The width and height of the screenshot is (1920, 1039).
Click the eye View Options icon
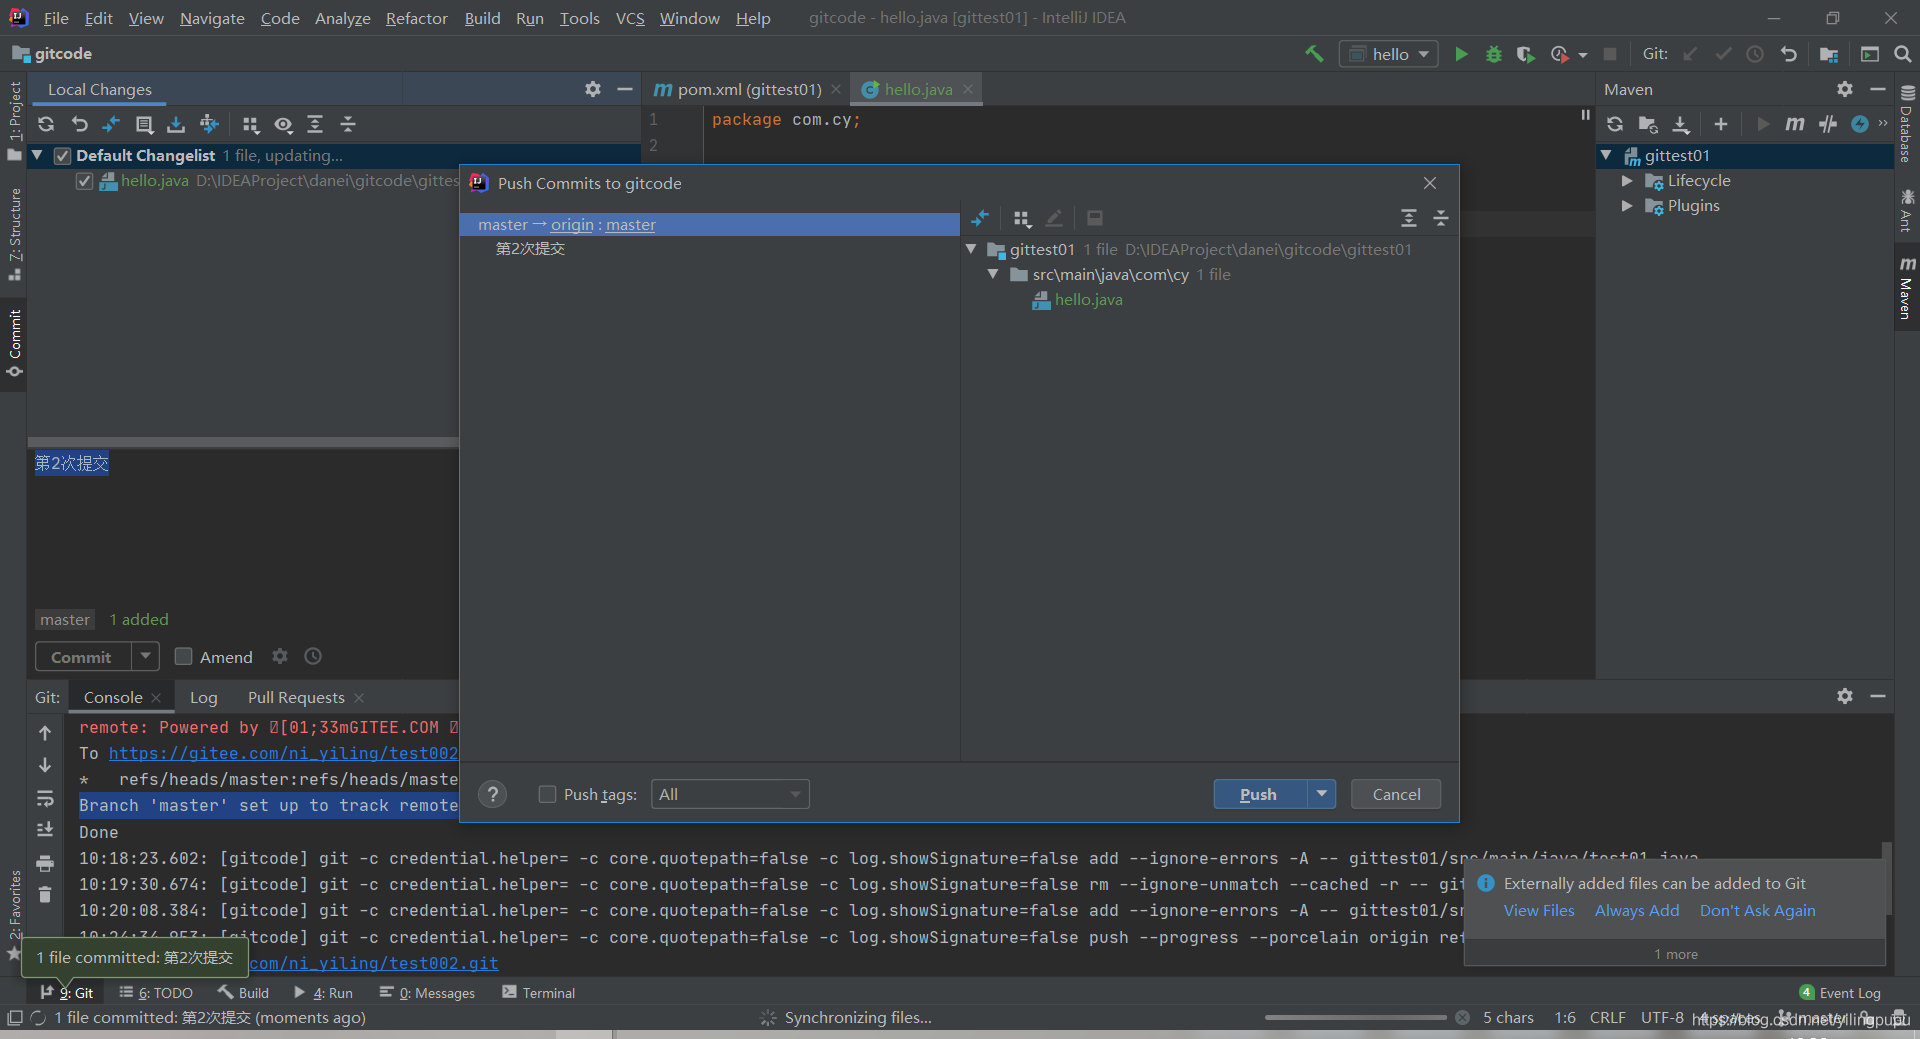point(284,124)
